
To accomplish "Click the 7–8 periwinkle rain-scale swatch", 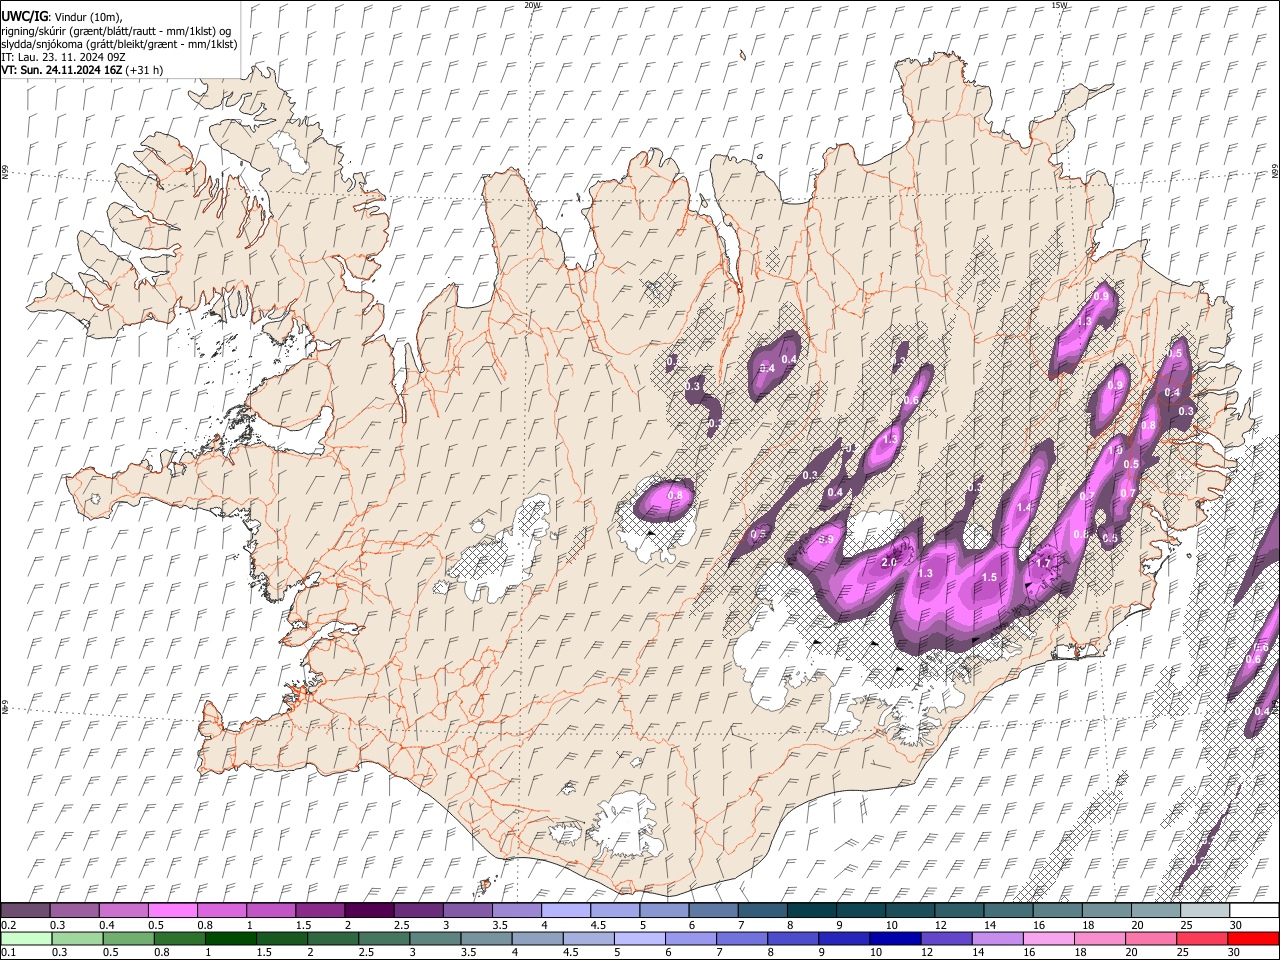I will pos(741,938).
